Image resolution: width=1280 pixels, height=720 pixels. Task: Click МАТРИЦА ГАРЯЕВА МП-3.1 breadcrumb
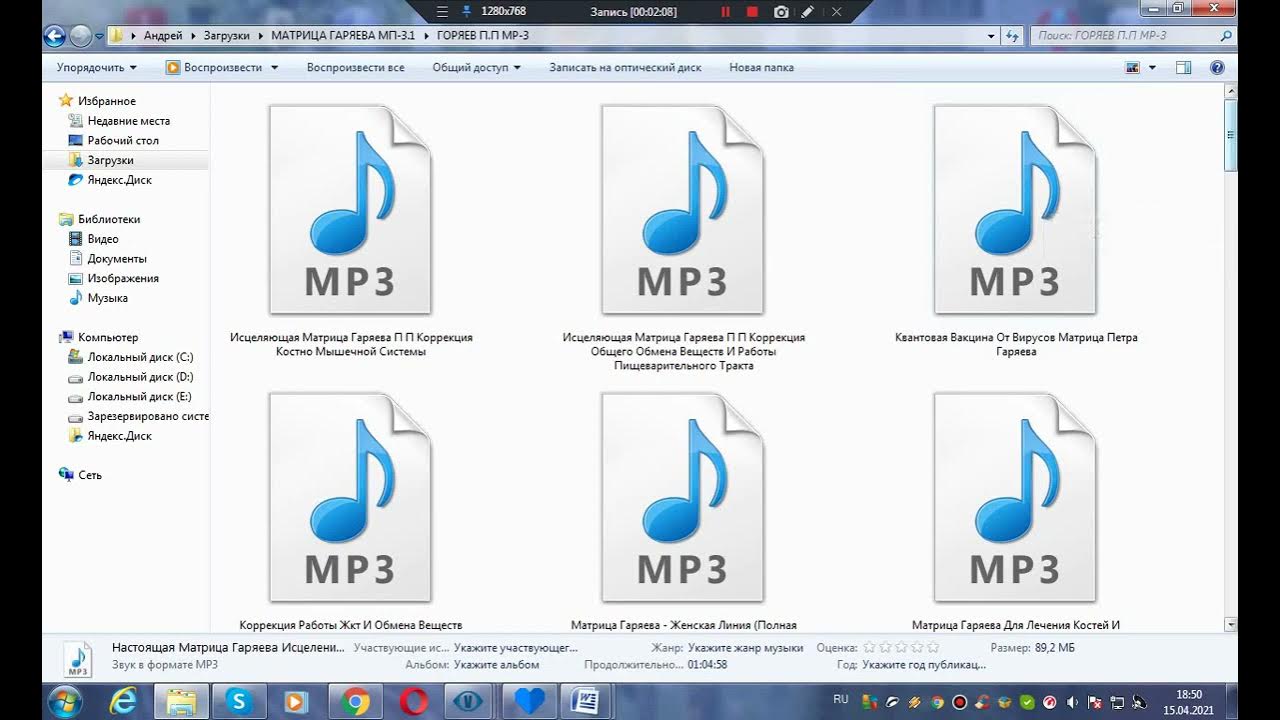(343, 36)
